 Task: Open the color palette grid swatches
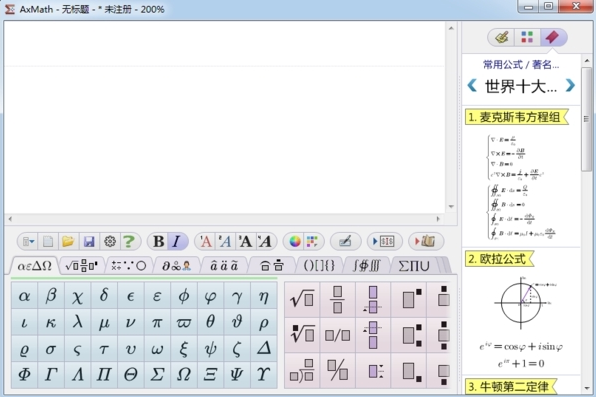click(312, 241)
